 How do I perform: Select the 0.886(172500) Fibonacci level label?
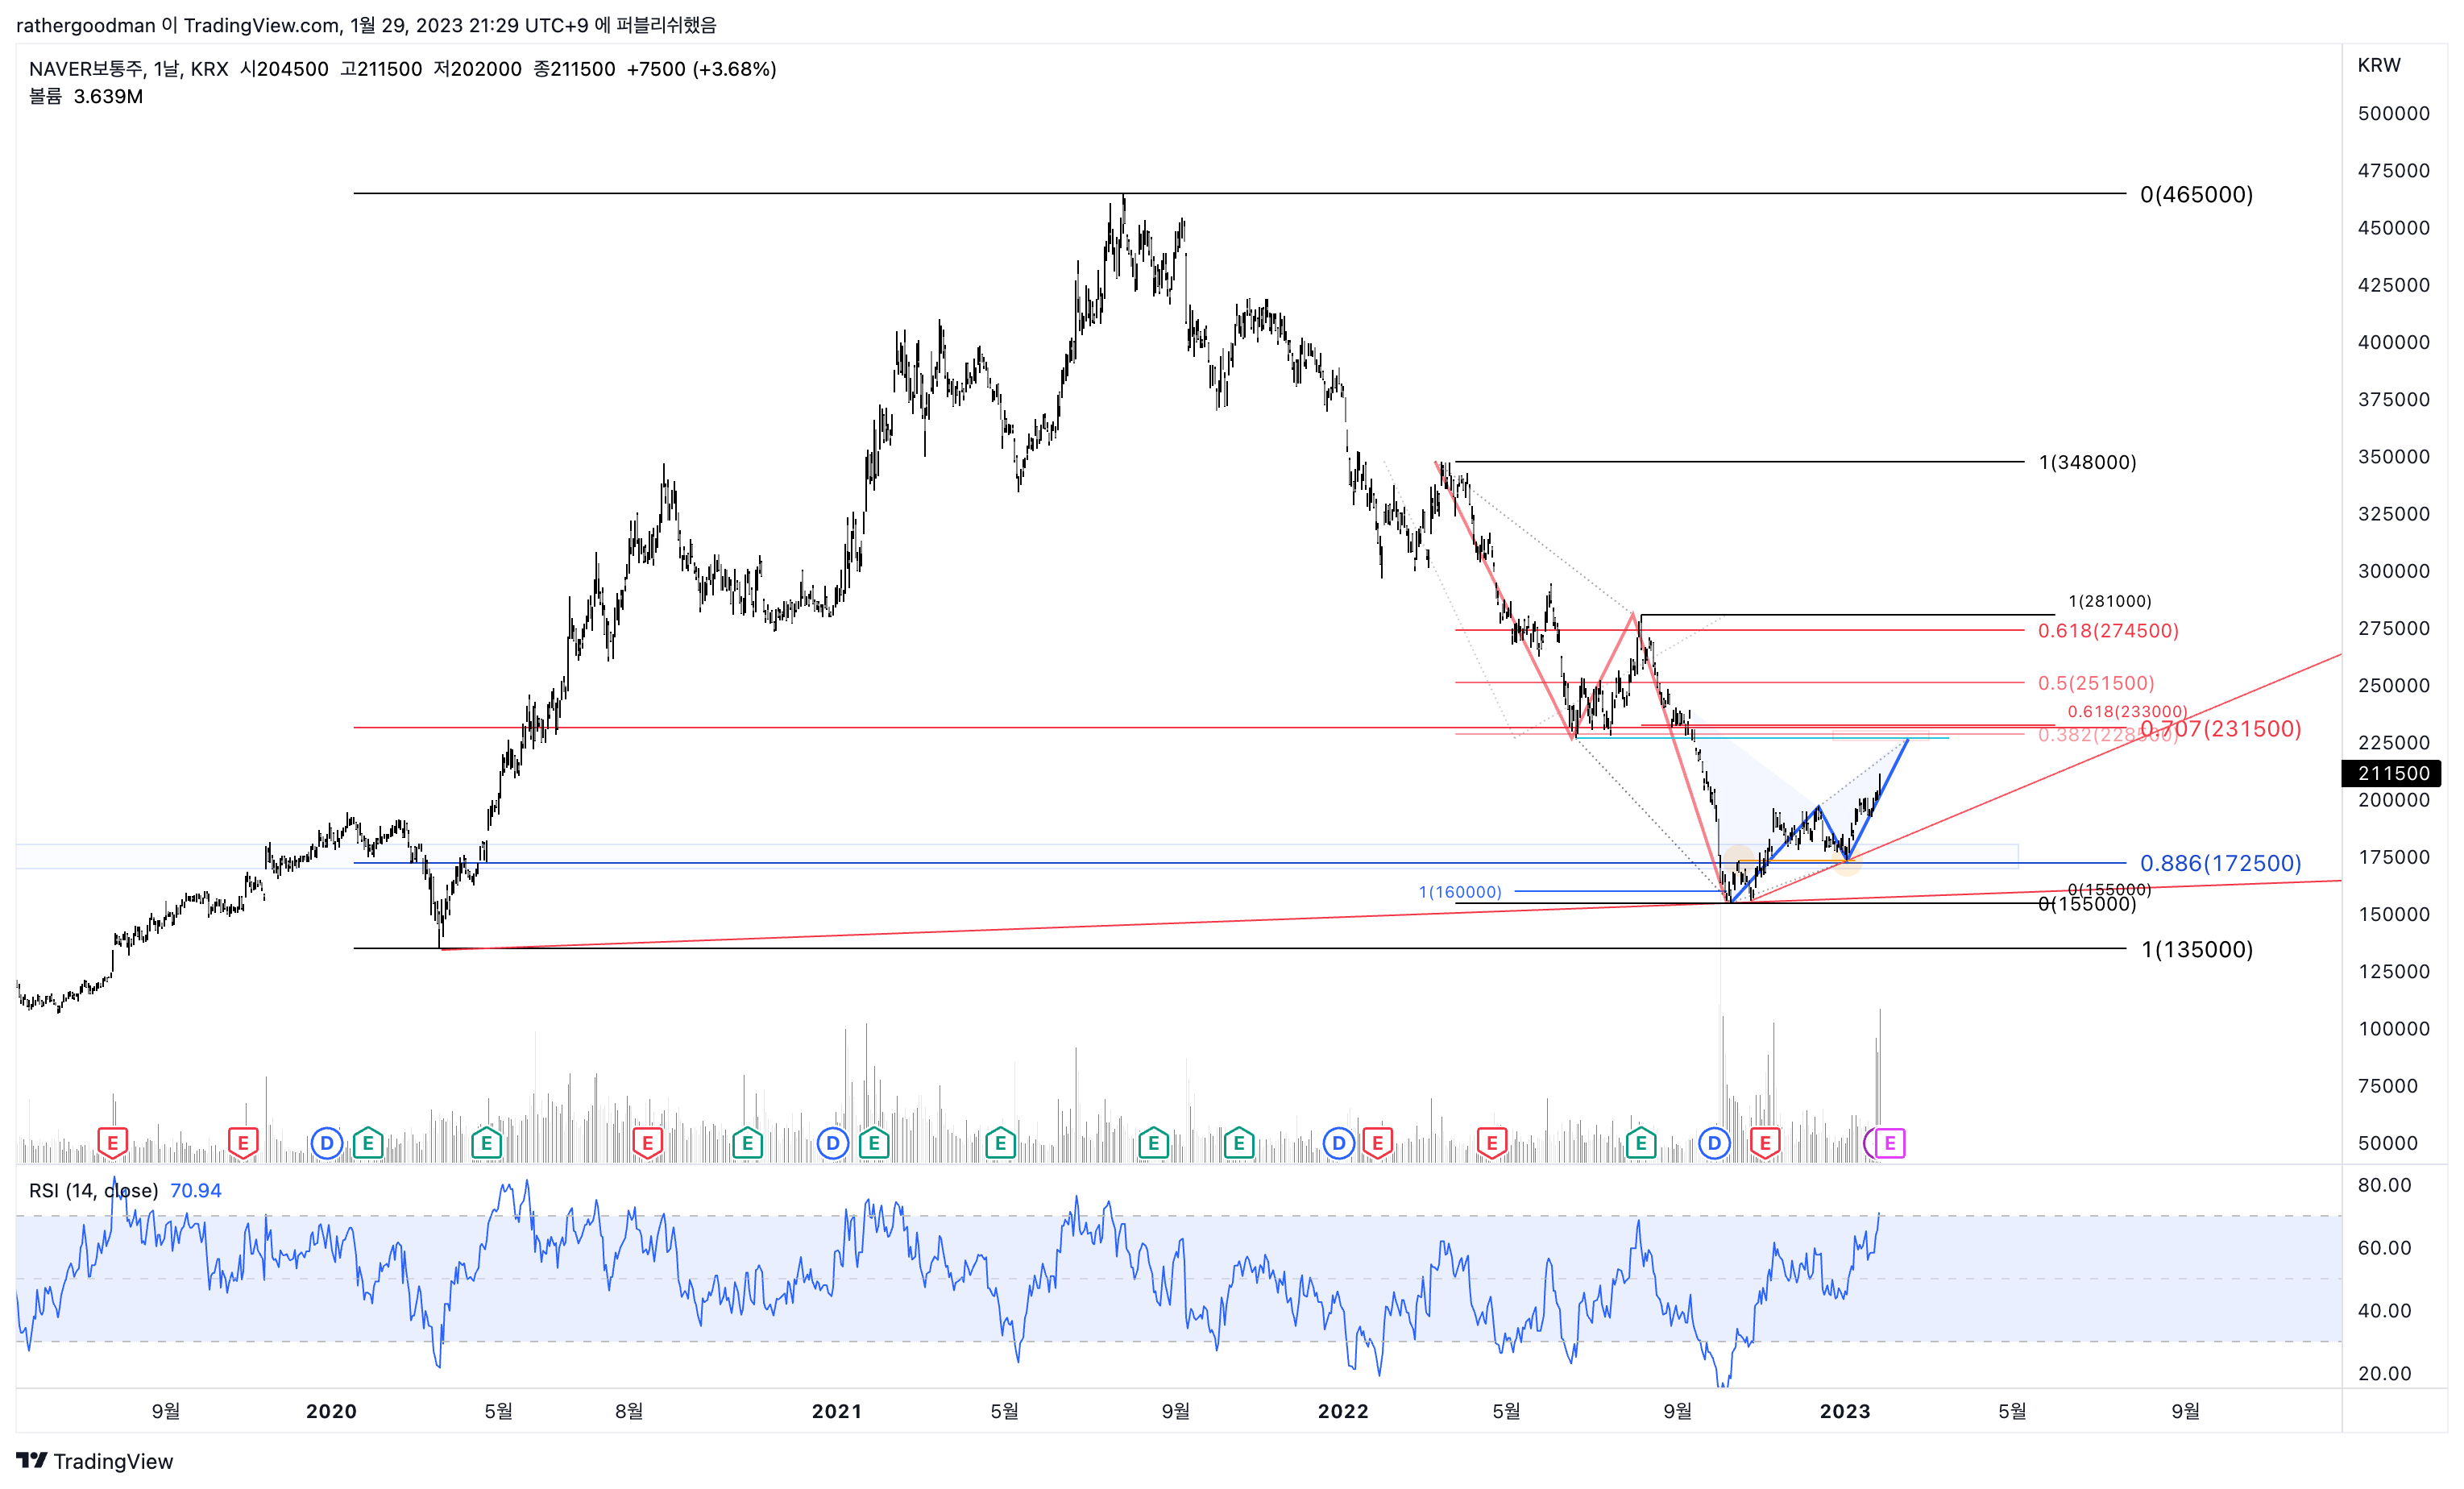[x=2220, y=863]
